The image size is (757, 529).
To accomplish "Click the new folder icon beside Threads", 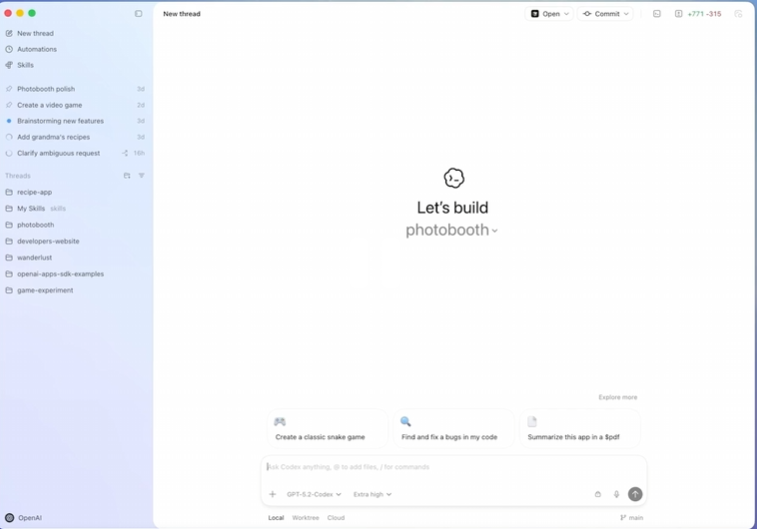I will 127,176.
